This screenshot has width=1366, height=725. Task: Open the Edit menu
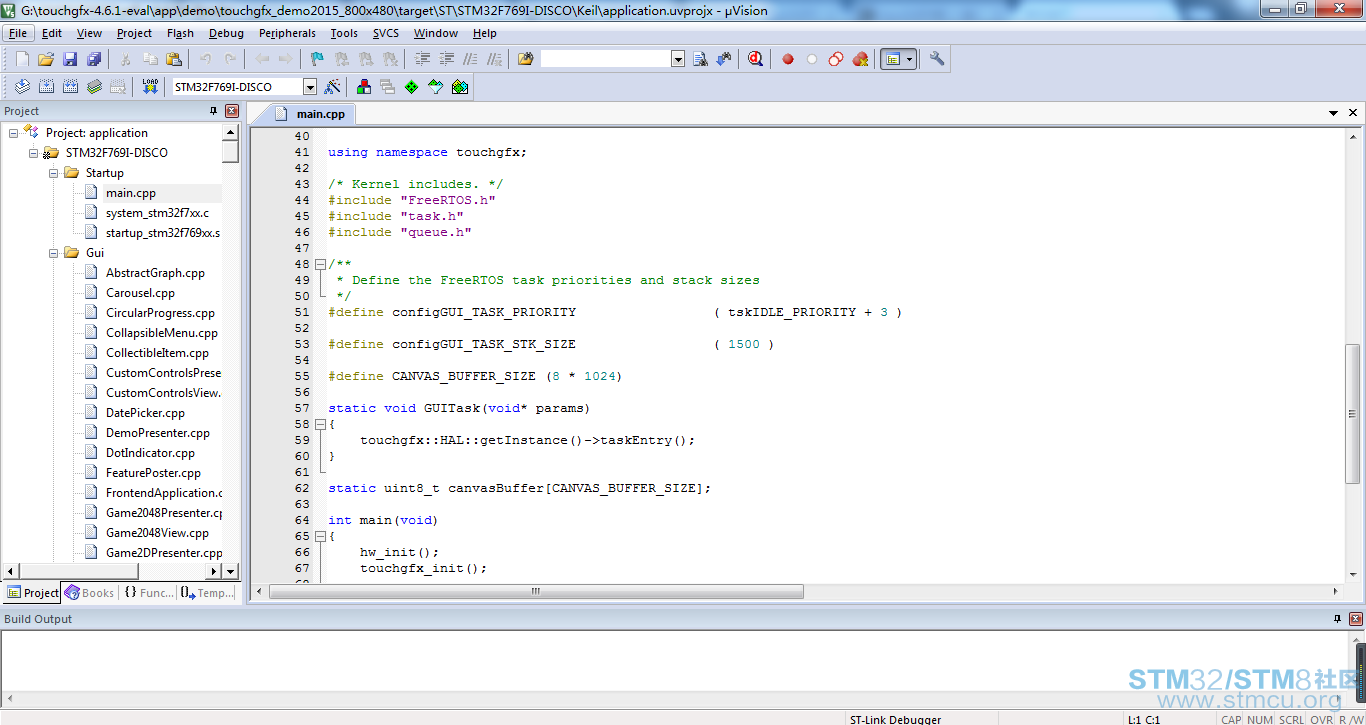[x=52, y=33]
